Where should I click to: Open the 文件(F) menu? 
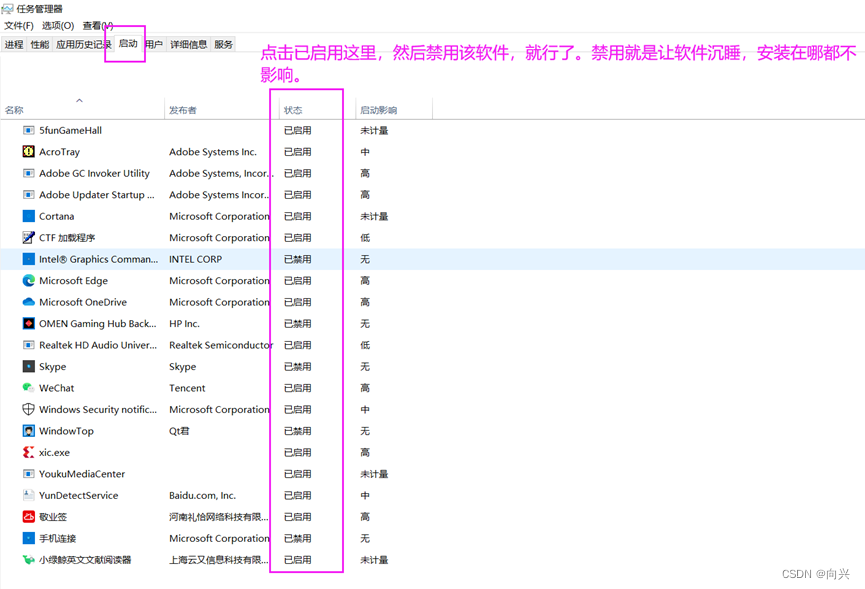[19, 26]
